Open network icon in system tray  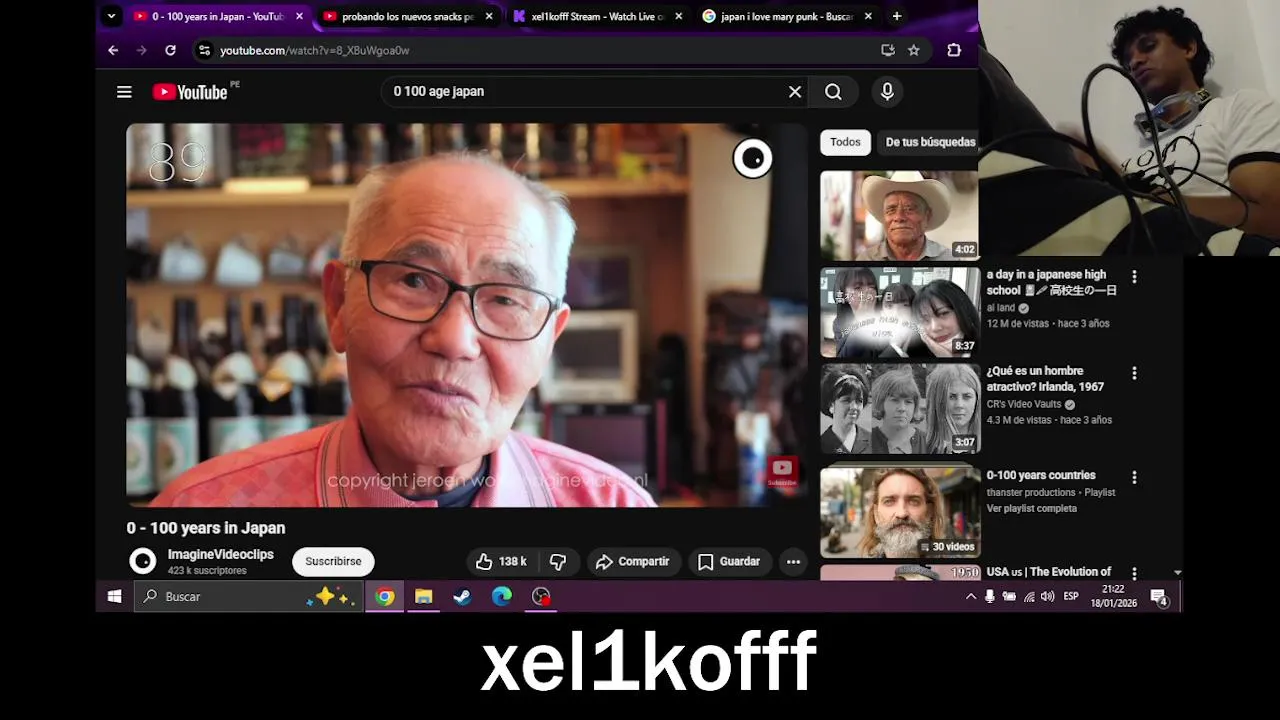point(1028,596)
